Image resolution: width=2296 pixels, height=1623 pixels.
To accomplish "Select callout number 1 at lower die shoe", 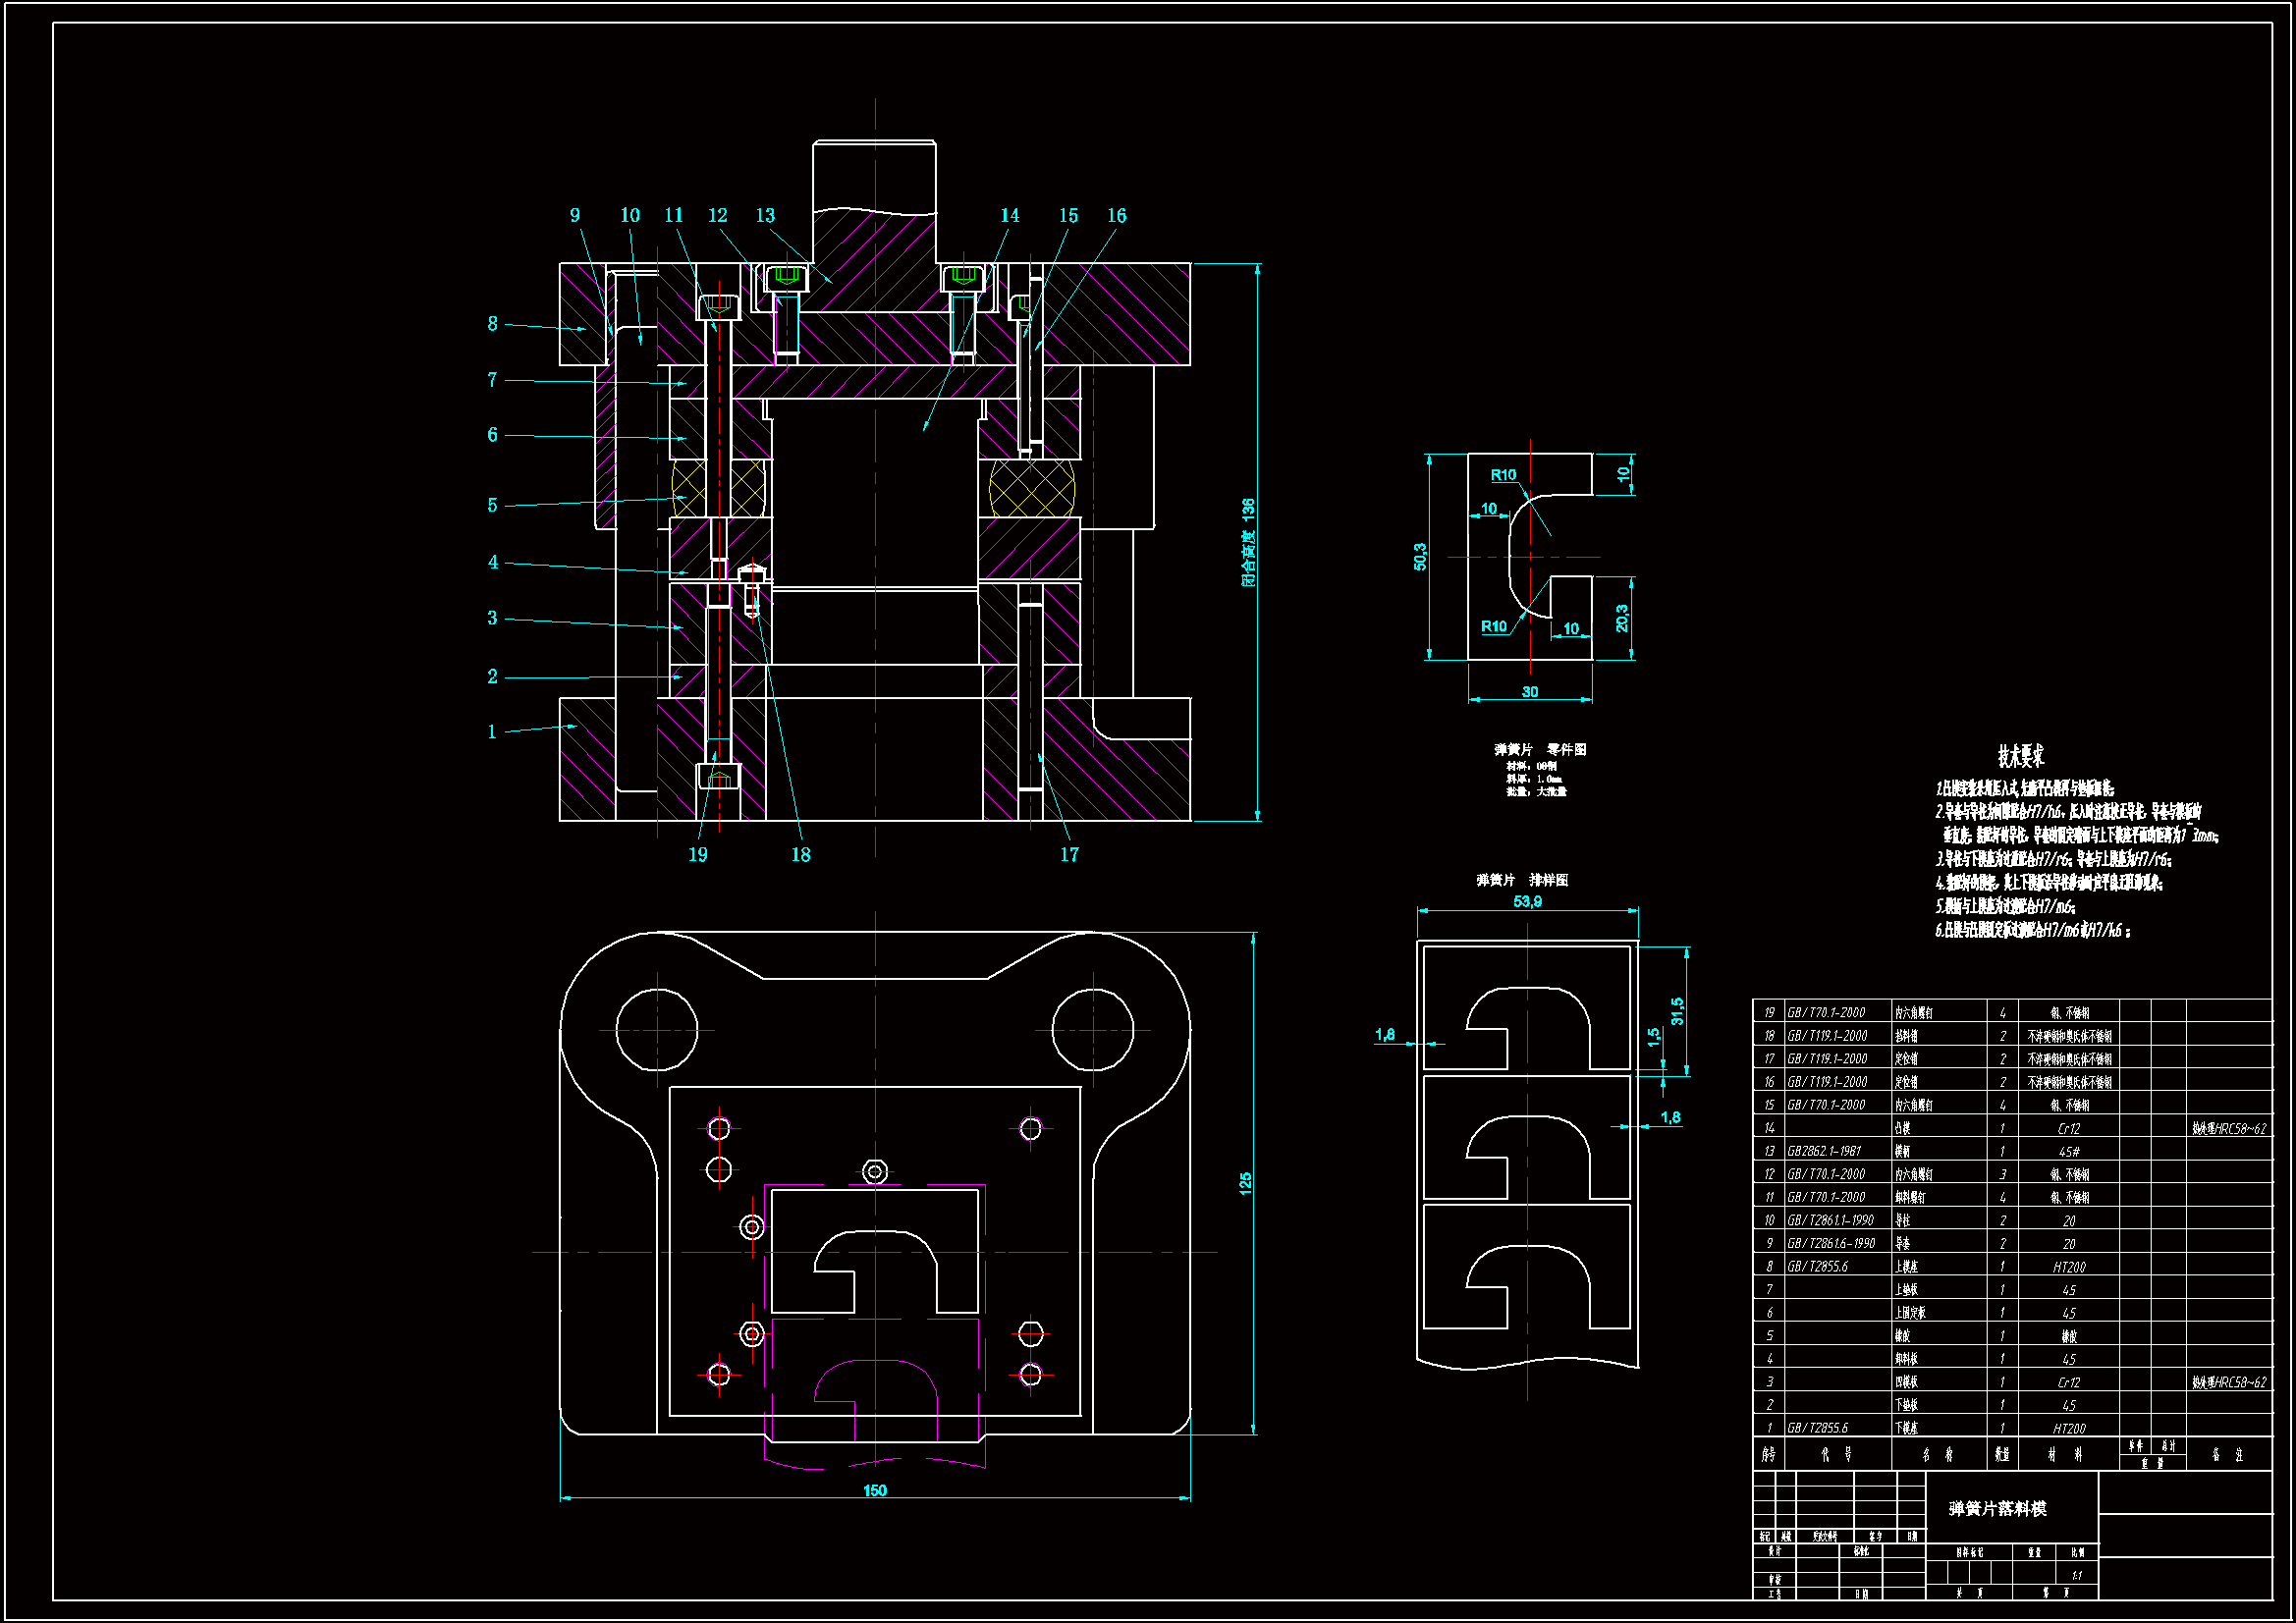I will pyautogui.click(x=492, y=732).
